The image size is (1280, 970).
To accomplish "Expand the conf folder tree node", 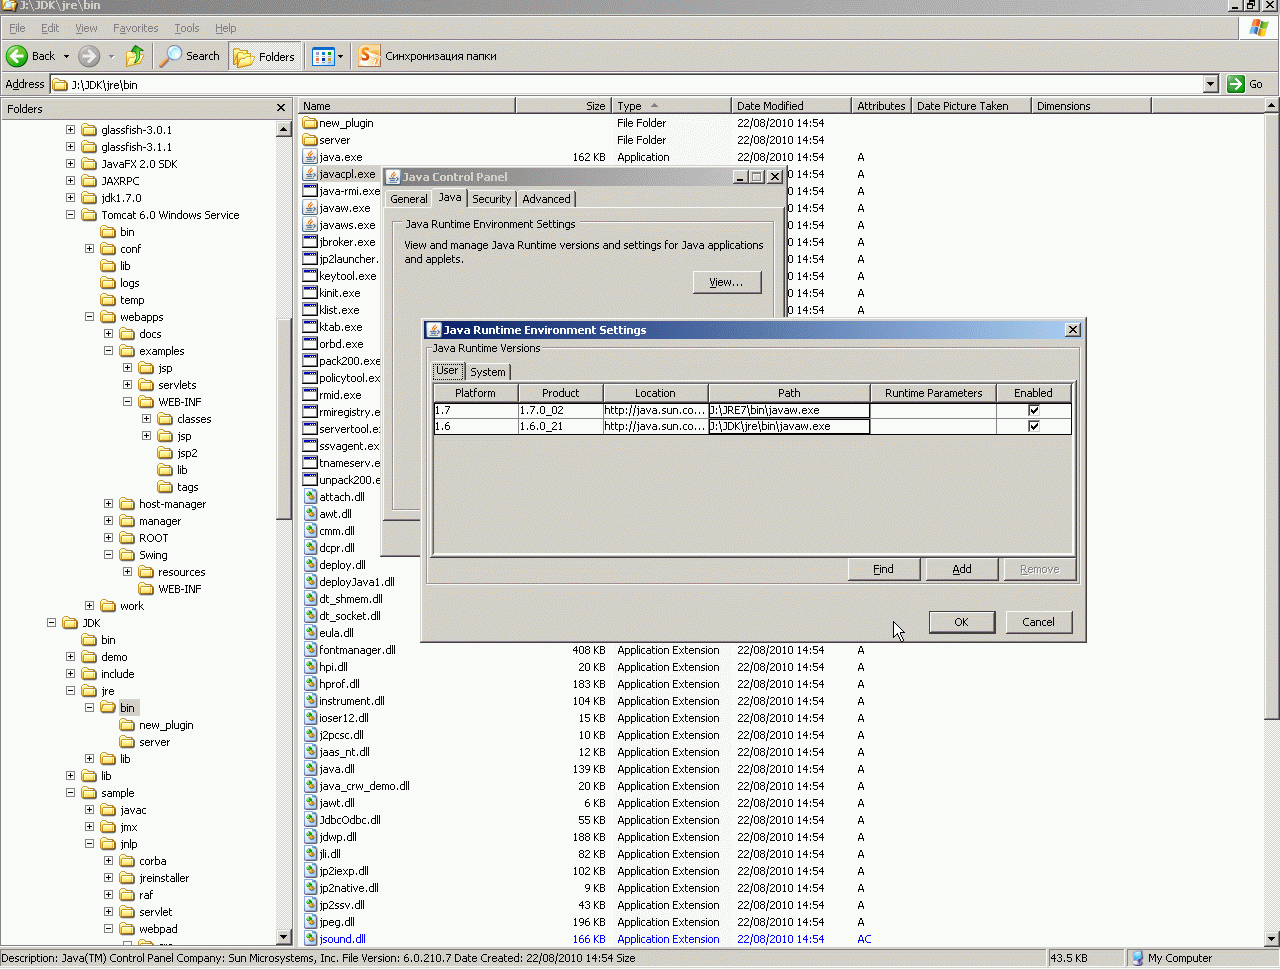I will click(89, 249).
